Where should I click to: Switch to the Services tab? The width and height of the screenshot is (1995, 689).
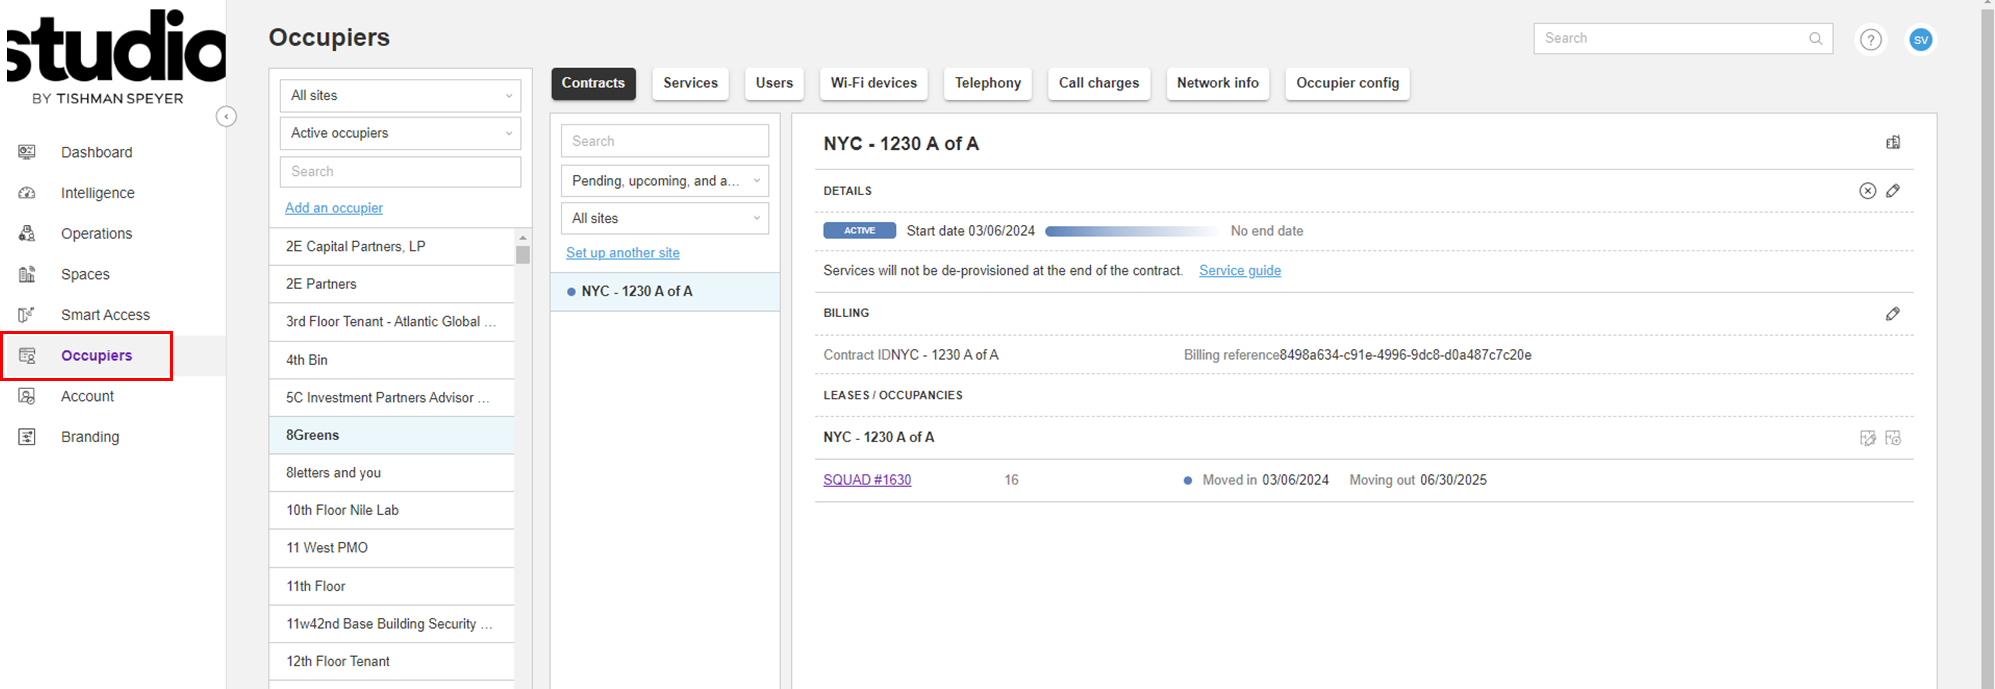(690, 83)
